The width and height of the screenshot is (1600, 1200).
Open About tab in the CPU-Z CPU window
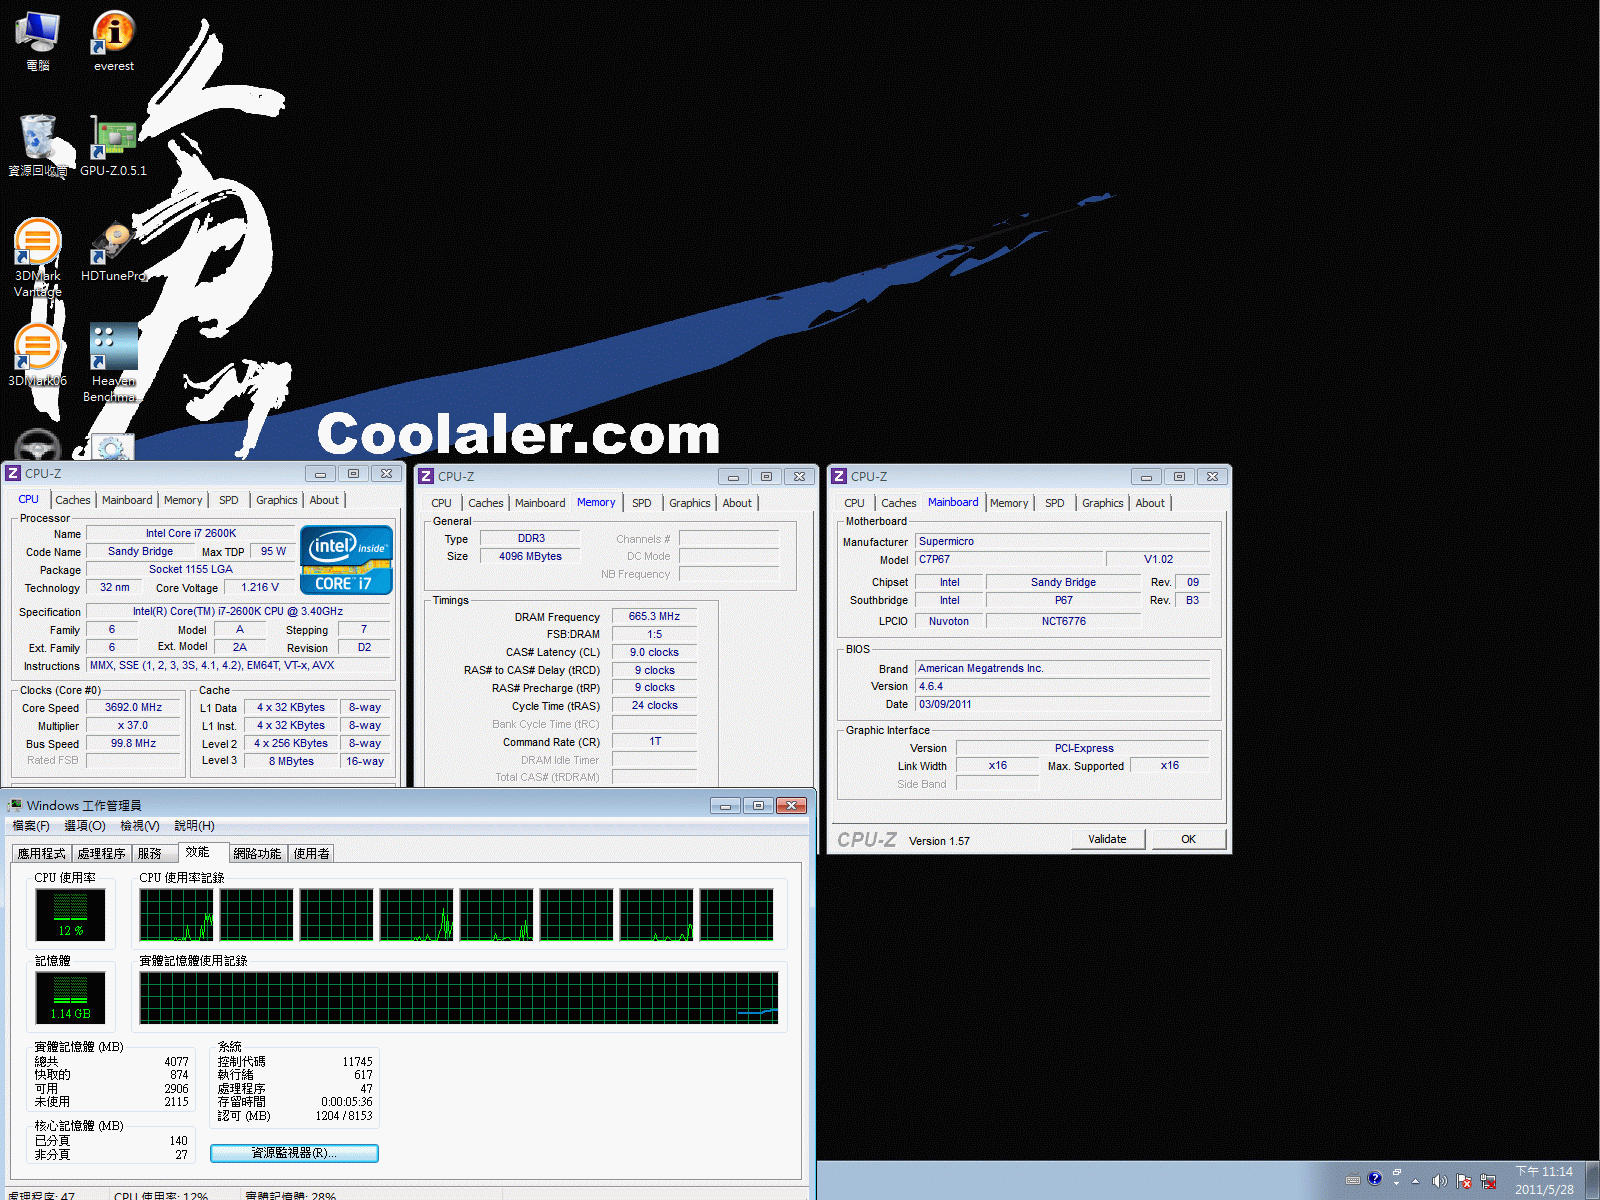click(x=324, y=500)
